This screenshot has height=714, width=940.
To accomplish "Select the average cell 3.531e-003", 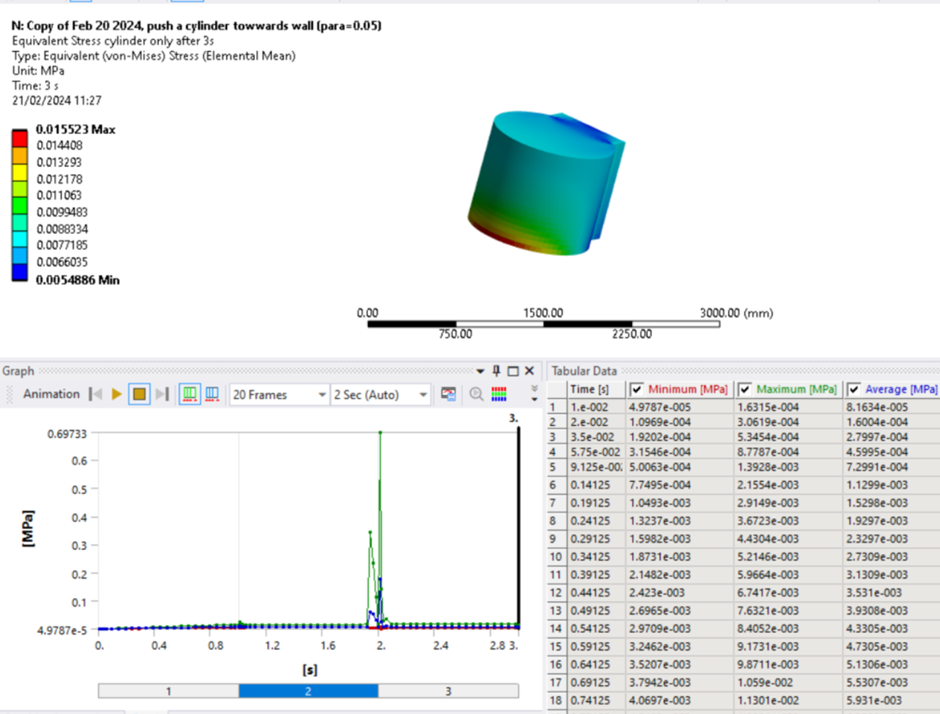I will 893,593.
